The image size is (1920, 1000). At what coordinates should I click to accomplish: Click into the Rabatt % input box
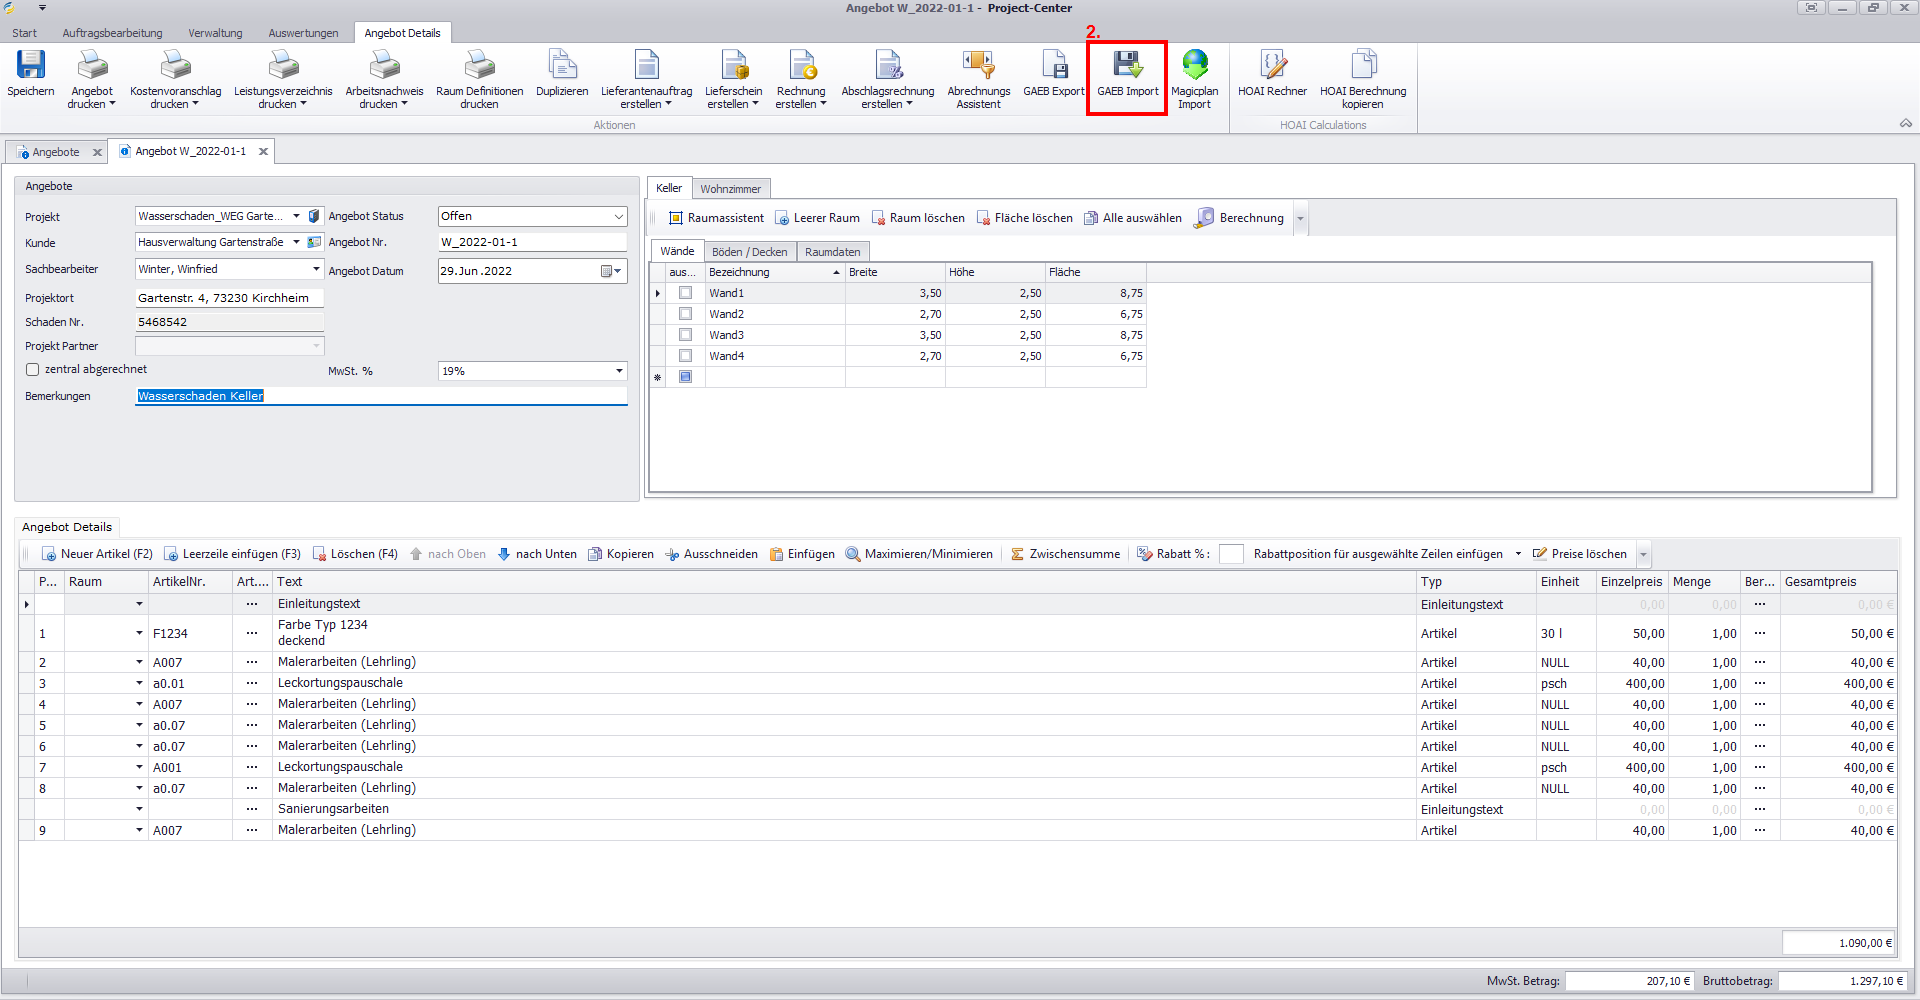pyautogui.click(x=1231, y=554)
